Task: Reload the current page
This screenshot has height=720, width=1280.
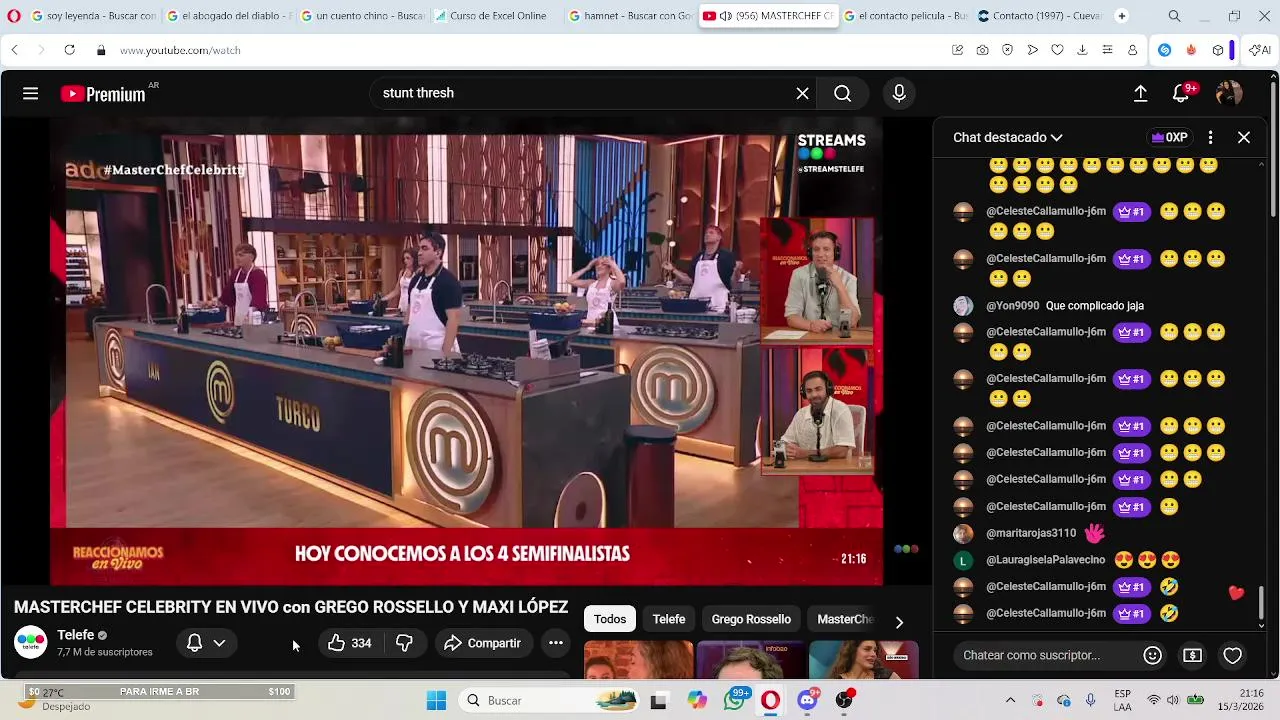Action: coord(69,50)
